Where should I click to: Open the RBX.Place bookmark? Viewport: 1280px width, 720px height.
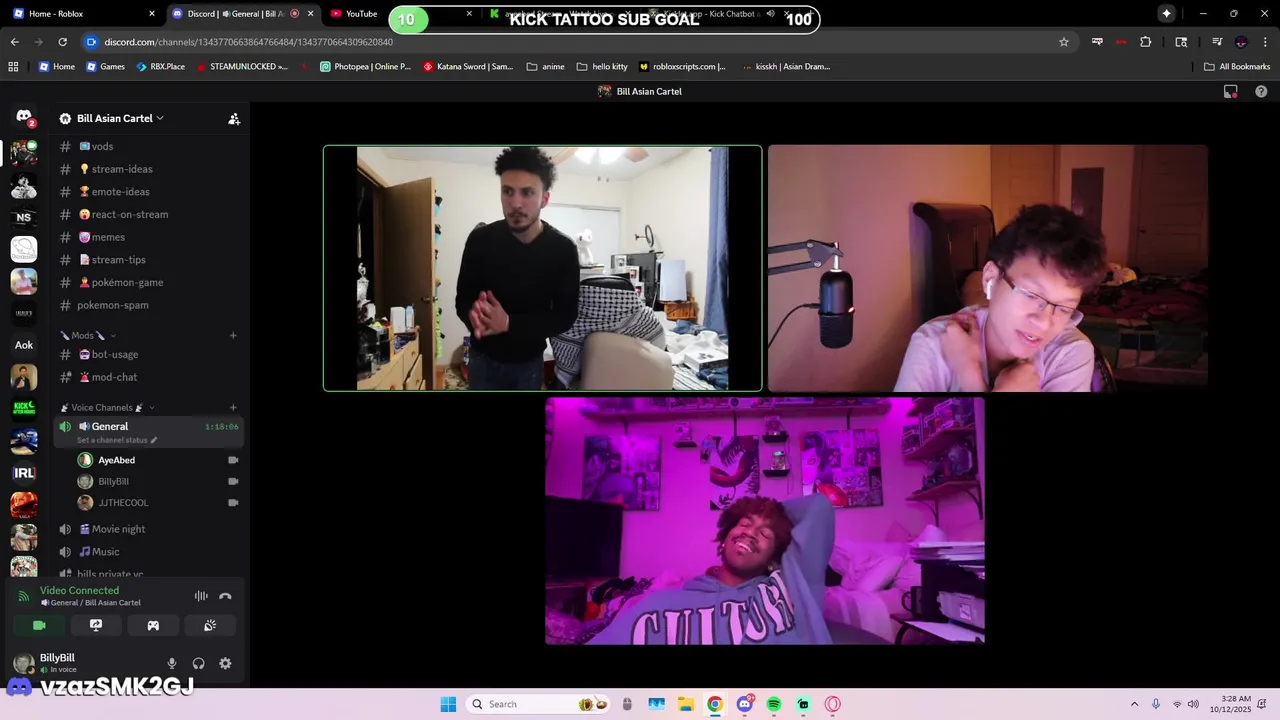coord(159,67)
